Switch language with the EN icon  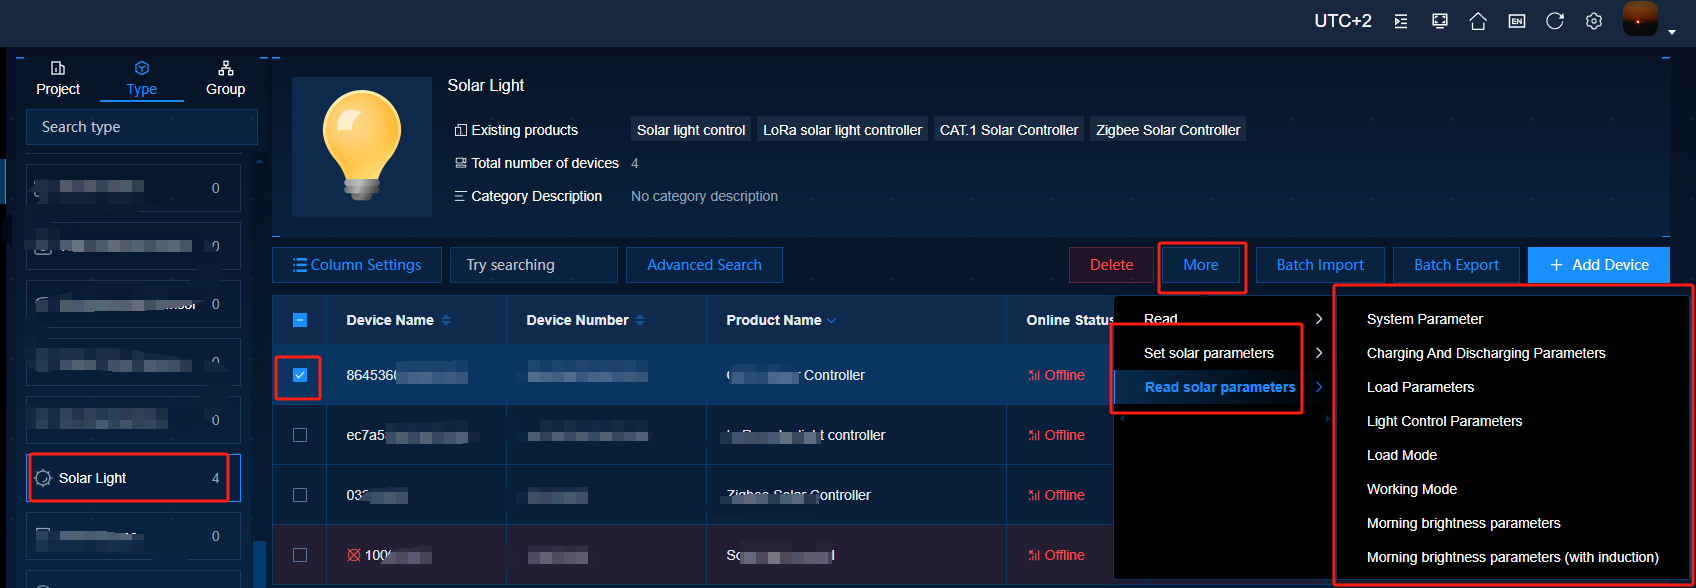pyautogui.click(x=1517, y=21)
